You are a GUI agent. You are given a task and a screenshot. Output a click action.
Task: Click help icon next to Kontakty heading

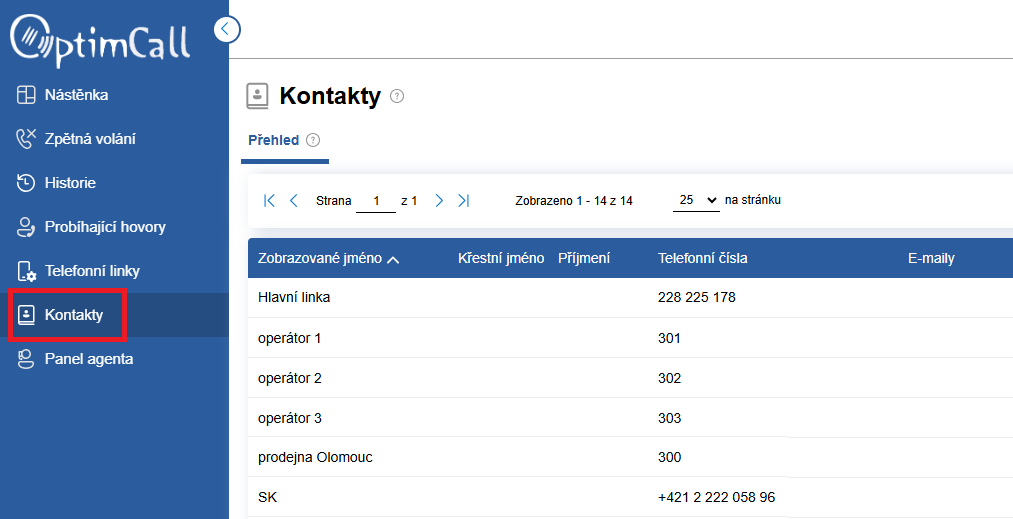pyautogui.click(x=397, y=96)
